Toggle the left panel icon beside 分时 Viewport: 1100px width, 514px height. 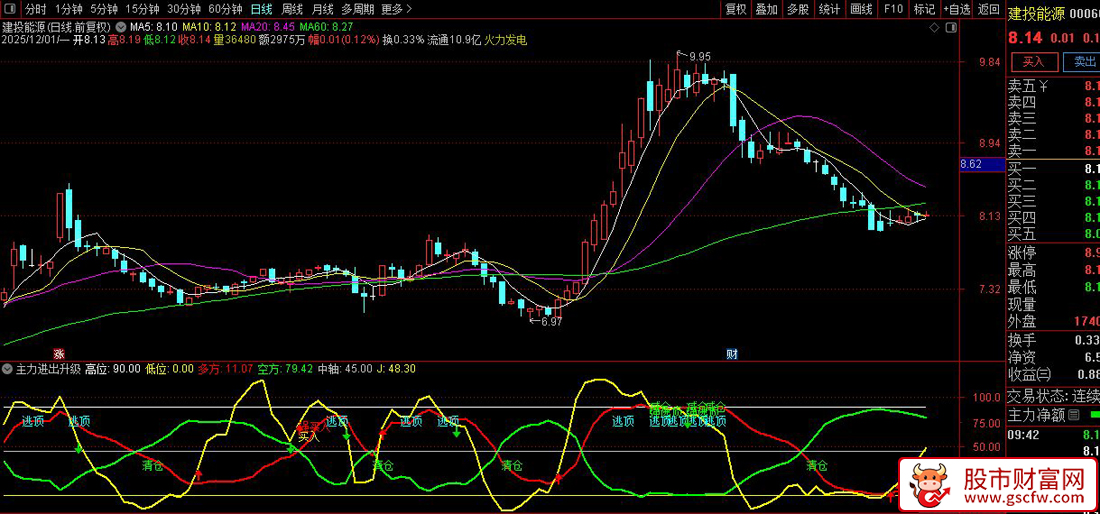point(11,10)
